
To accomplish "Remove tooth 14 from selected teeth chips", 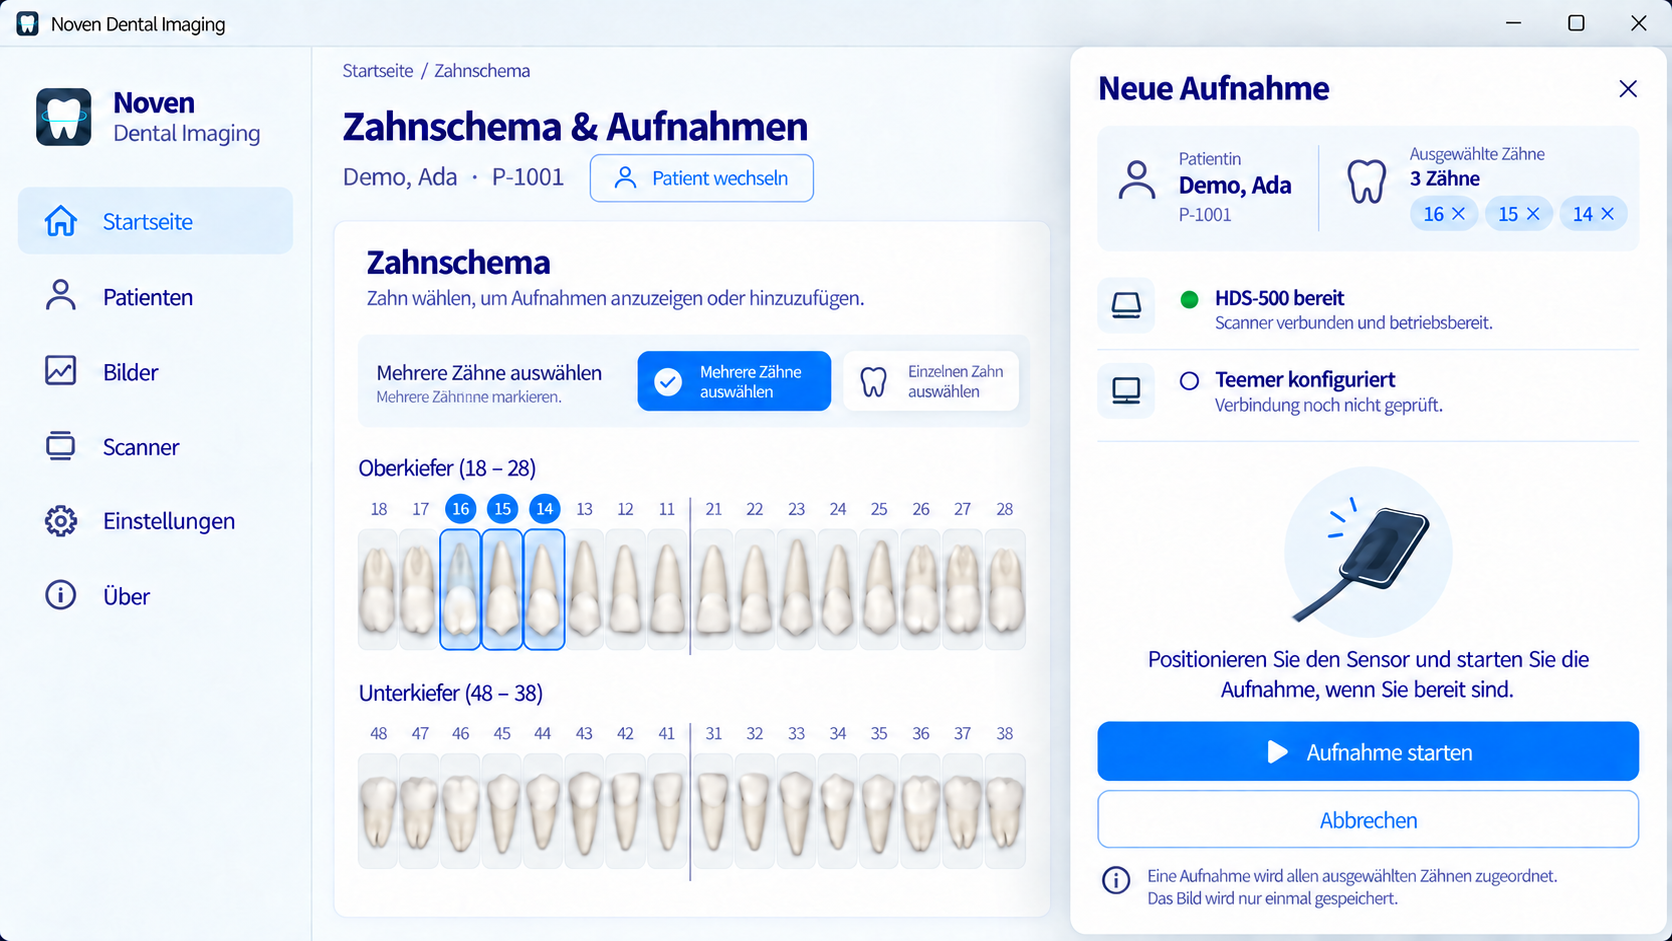I will (x=1608, y=214).
